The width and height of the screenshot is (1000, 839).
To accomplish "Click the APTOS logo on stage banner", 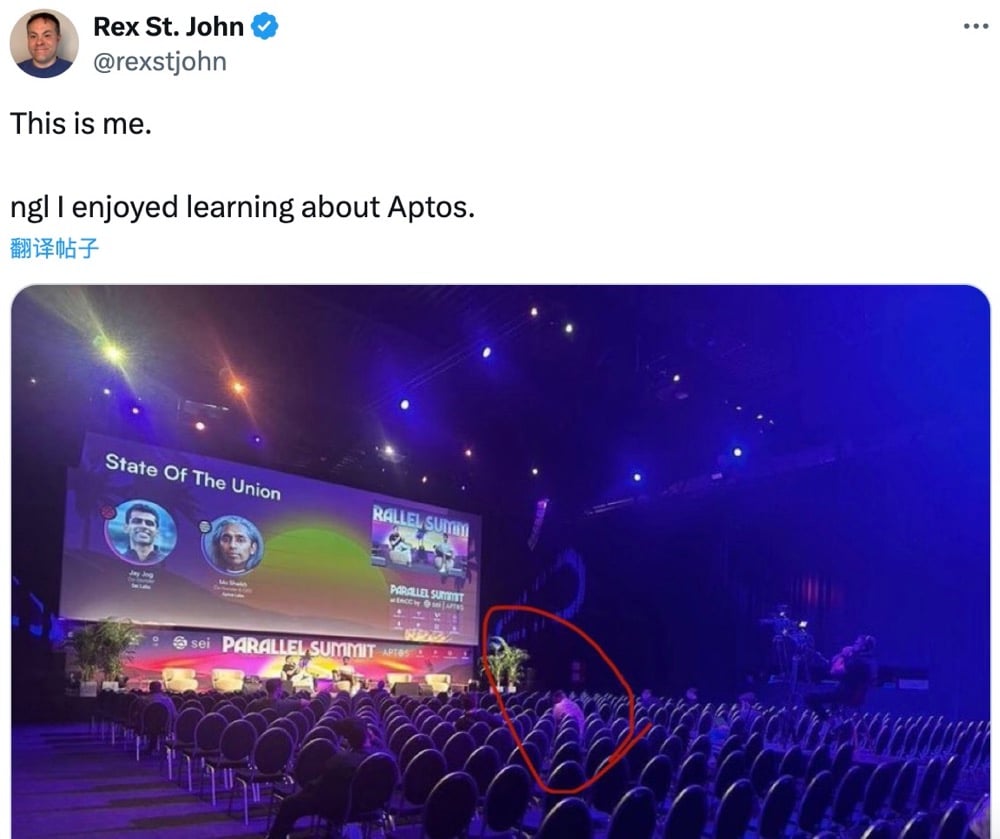I will [395, 652].
